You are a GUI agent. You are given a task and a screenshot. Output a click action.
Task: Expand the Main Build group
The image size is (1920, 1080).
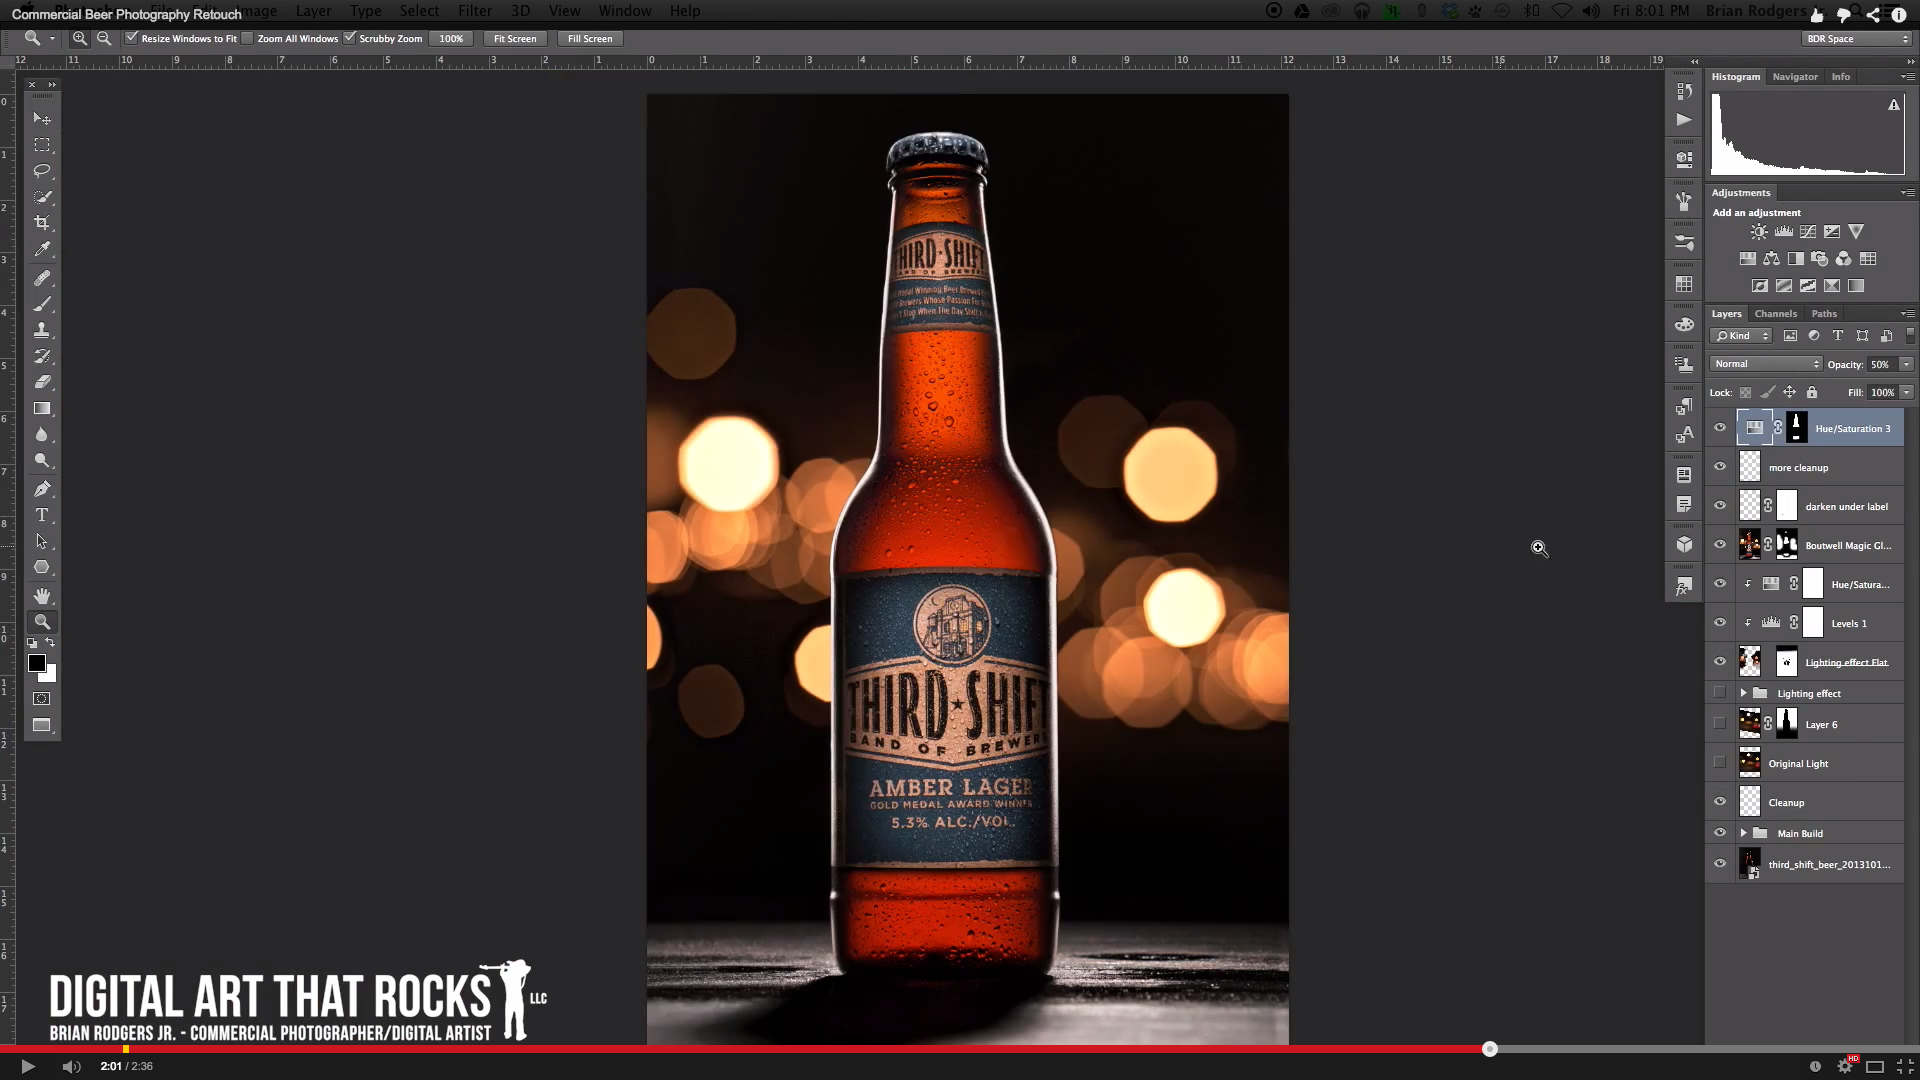click(1743, 833)
